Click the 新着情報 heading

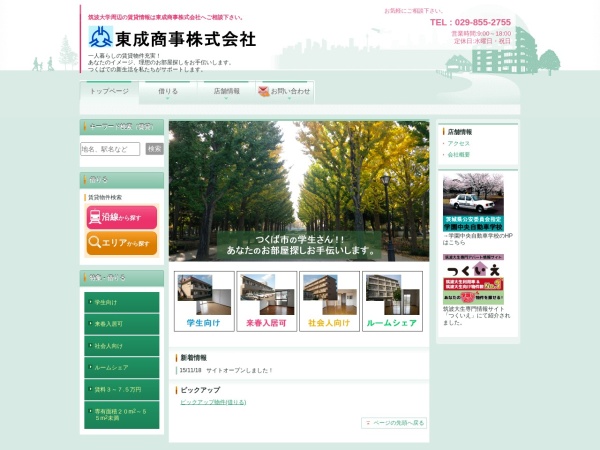pyautogui.click(x=194, y=358)
